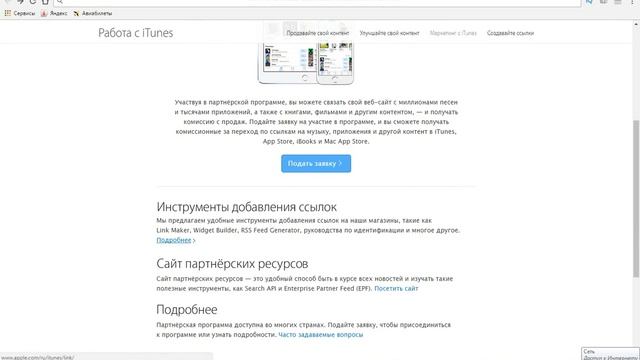
Task: Open the Часто задаваемые вопросы link
Action: [x=321, y=334]
